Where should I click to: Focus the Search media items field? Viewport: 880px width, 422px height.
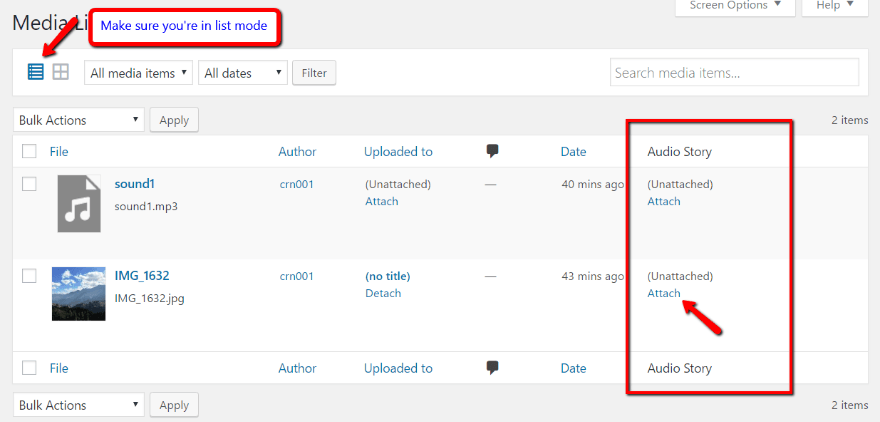point(734,73)
